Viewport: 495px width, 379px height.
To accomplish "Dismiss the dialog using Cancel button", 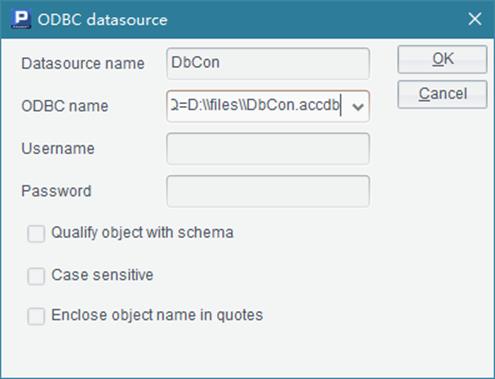I will coord(442,94).
